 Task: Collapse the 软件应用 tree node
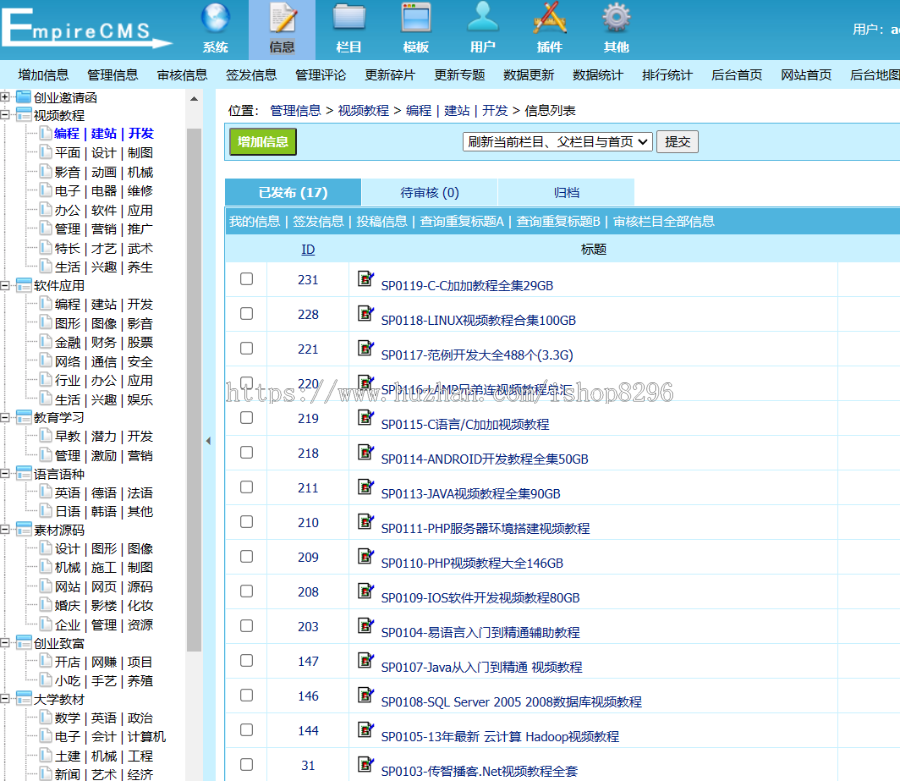pyautogui.click(x=6, y=285)
